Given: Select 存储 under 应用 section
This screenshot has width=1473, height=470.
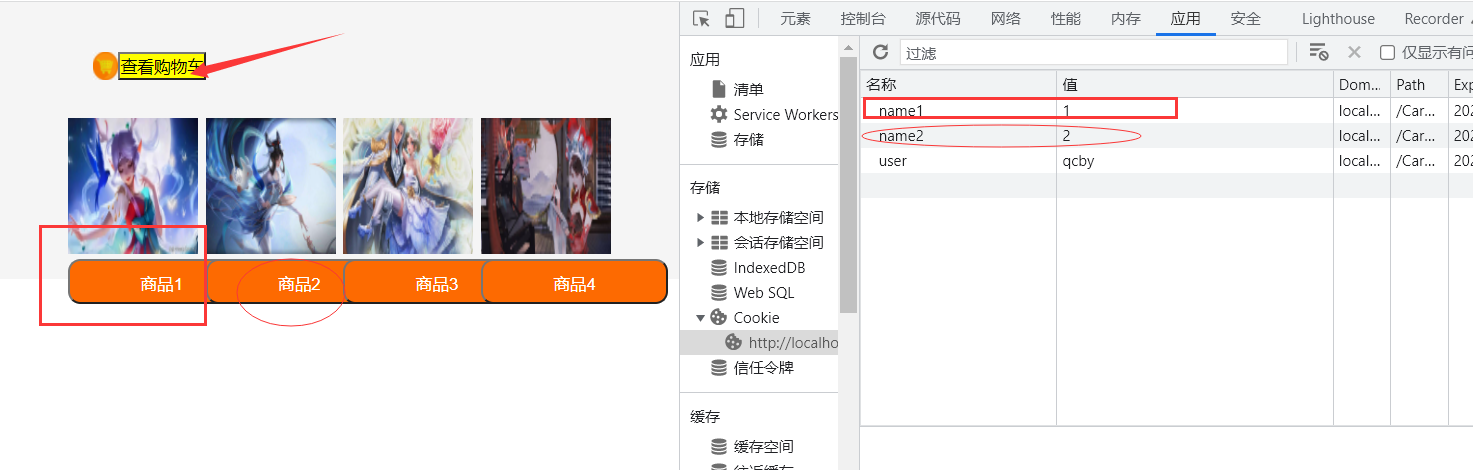Looking at the screenshot, I should pyautogui.click(x=737, y=139).
